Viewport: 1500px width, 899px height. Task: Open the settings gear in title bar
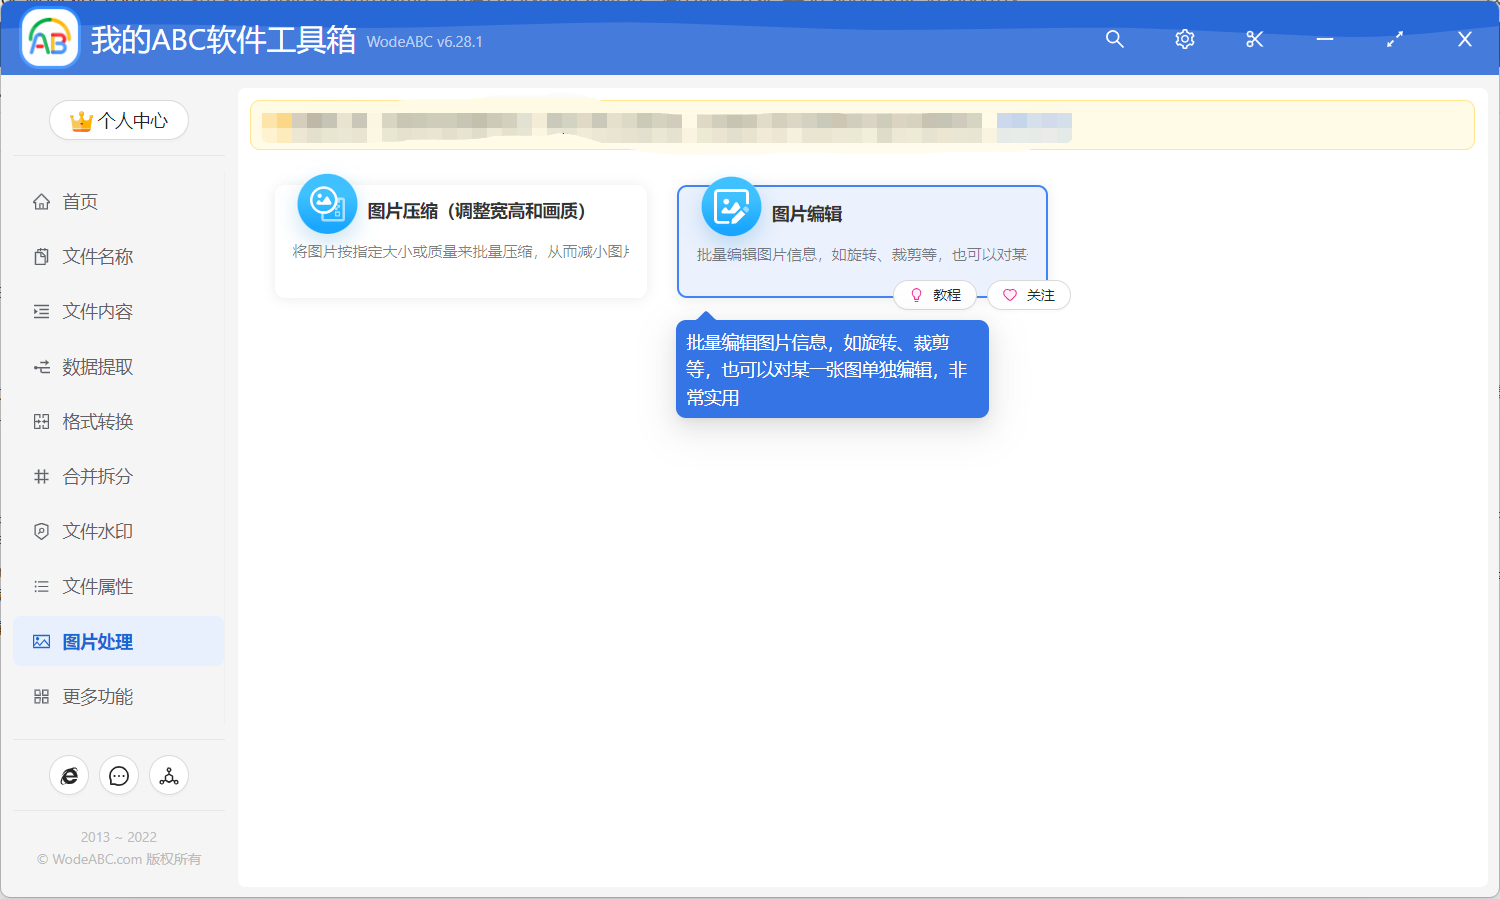click(1184, 39)
